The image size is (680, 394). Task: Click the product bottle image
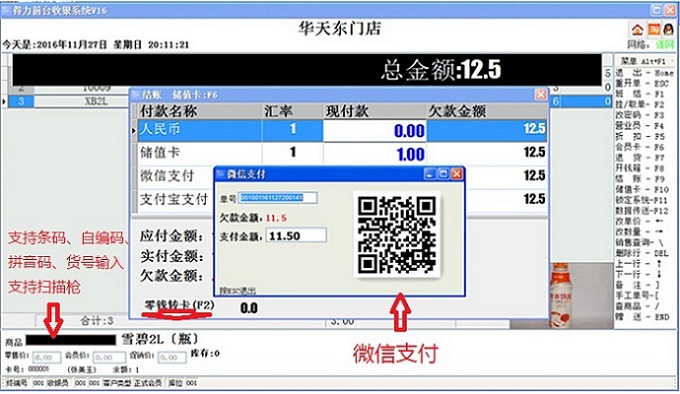coord(561,295)
